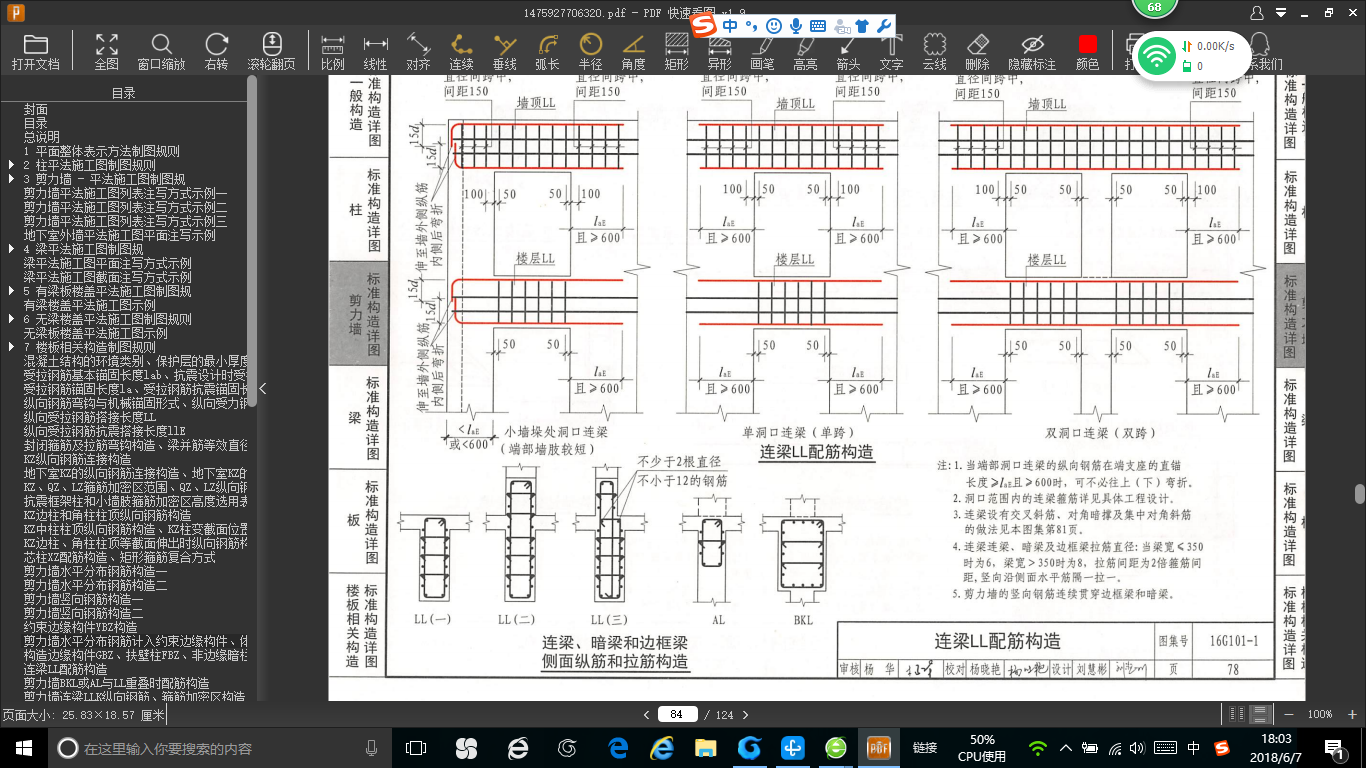
Task: Jump to 1 平面整体表示方法制图规则
Action: [x=101, y=151]
